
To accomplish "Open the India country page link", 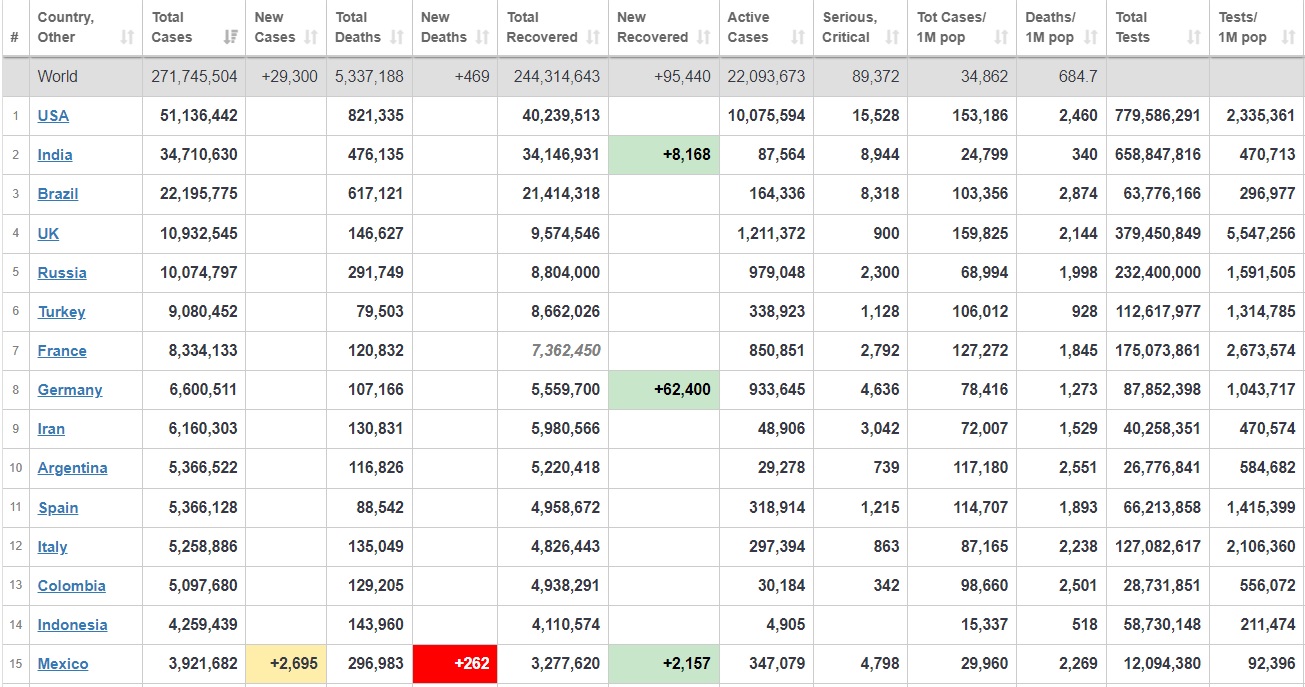I will (55, 155).
